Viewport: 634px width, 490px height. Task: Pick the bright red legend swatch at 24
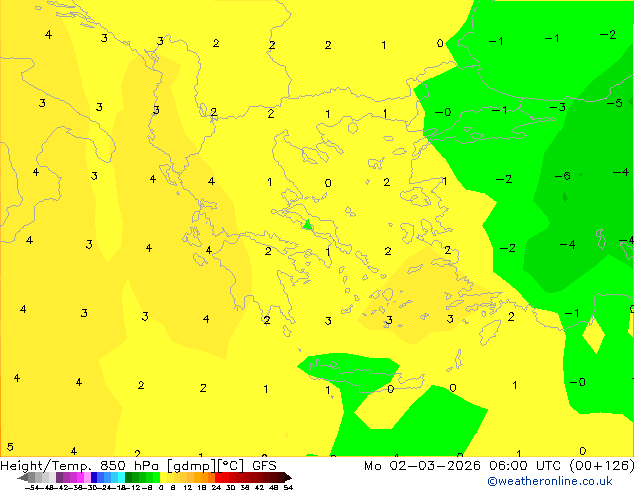click(218, 477)
